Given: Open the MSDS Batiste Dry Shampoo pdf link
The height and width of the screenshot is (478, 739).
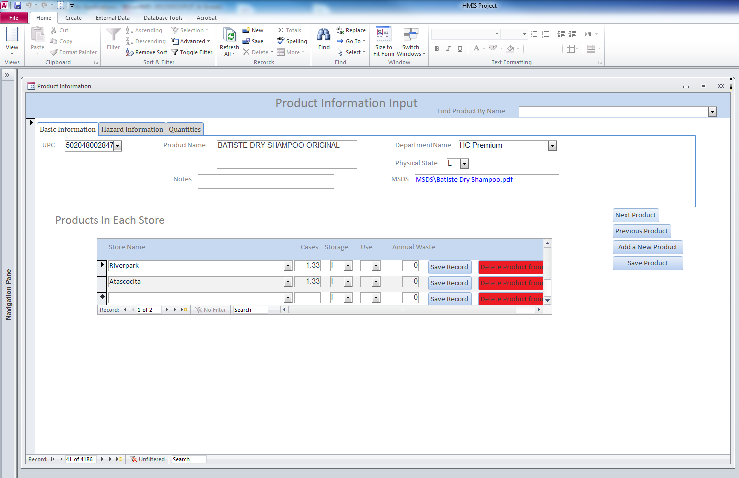Looking at the screenshot, I should tap(464, 180).
